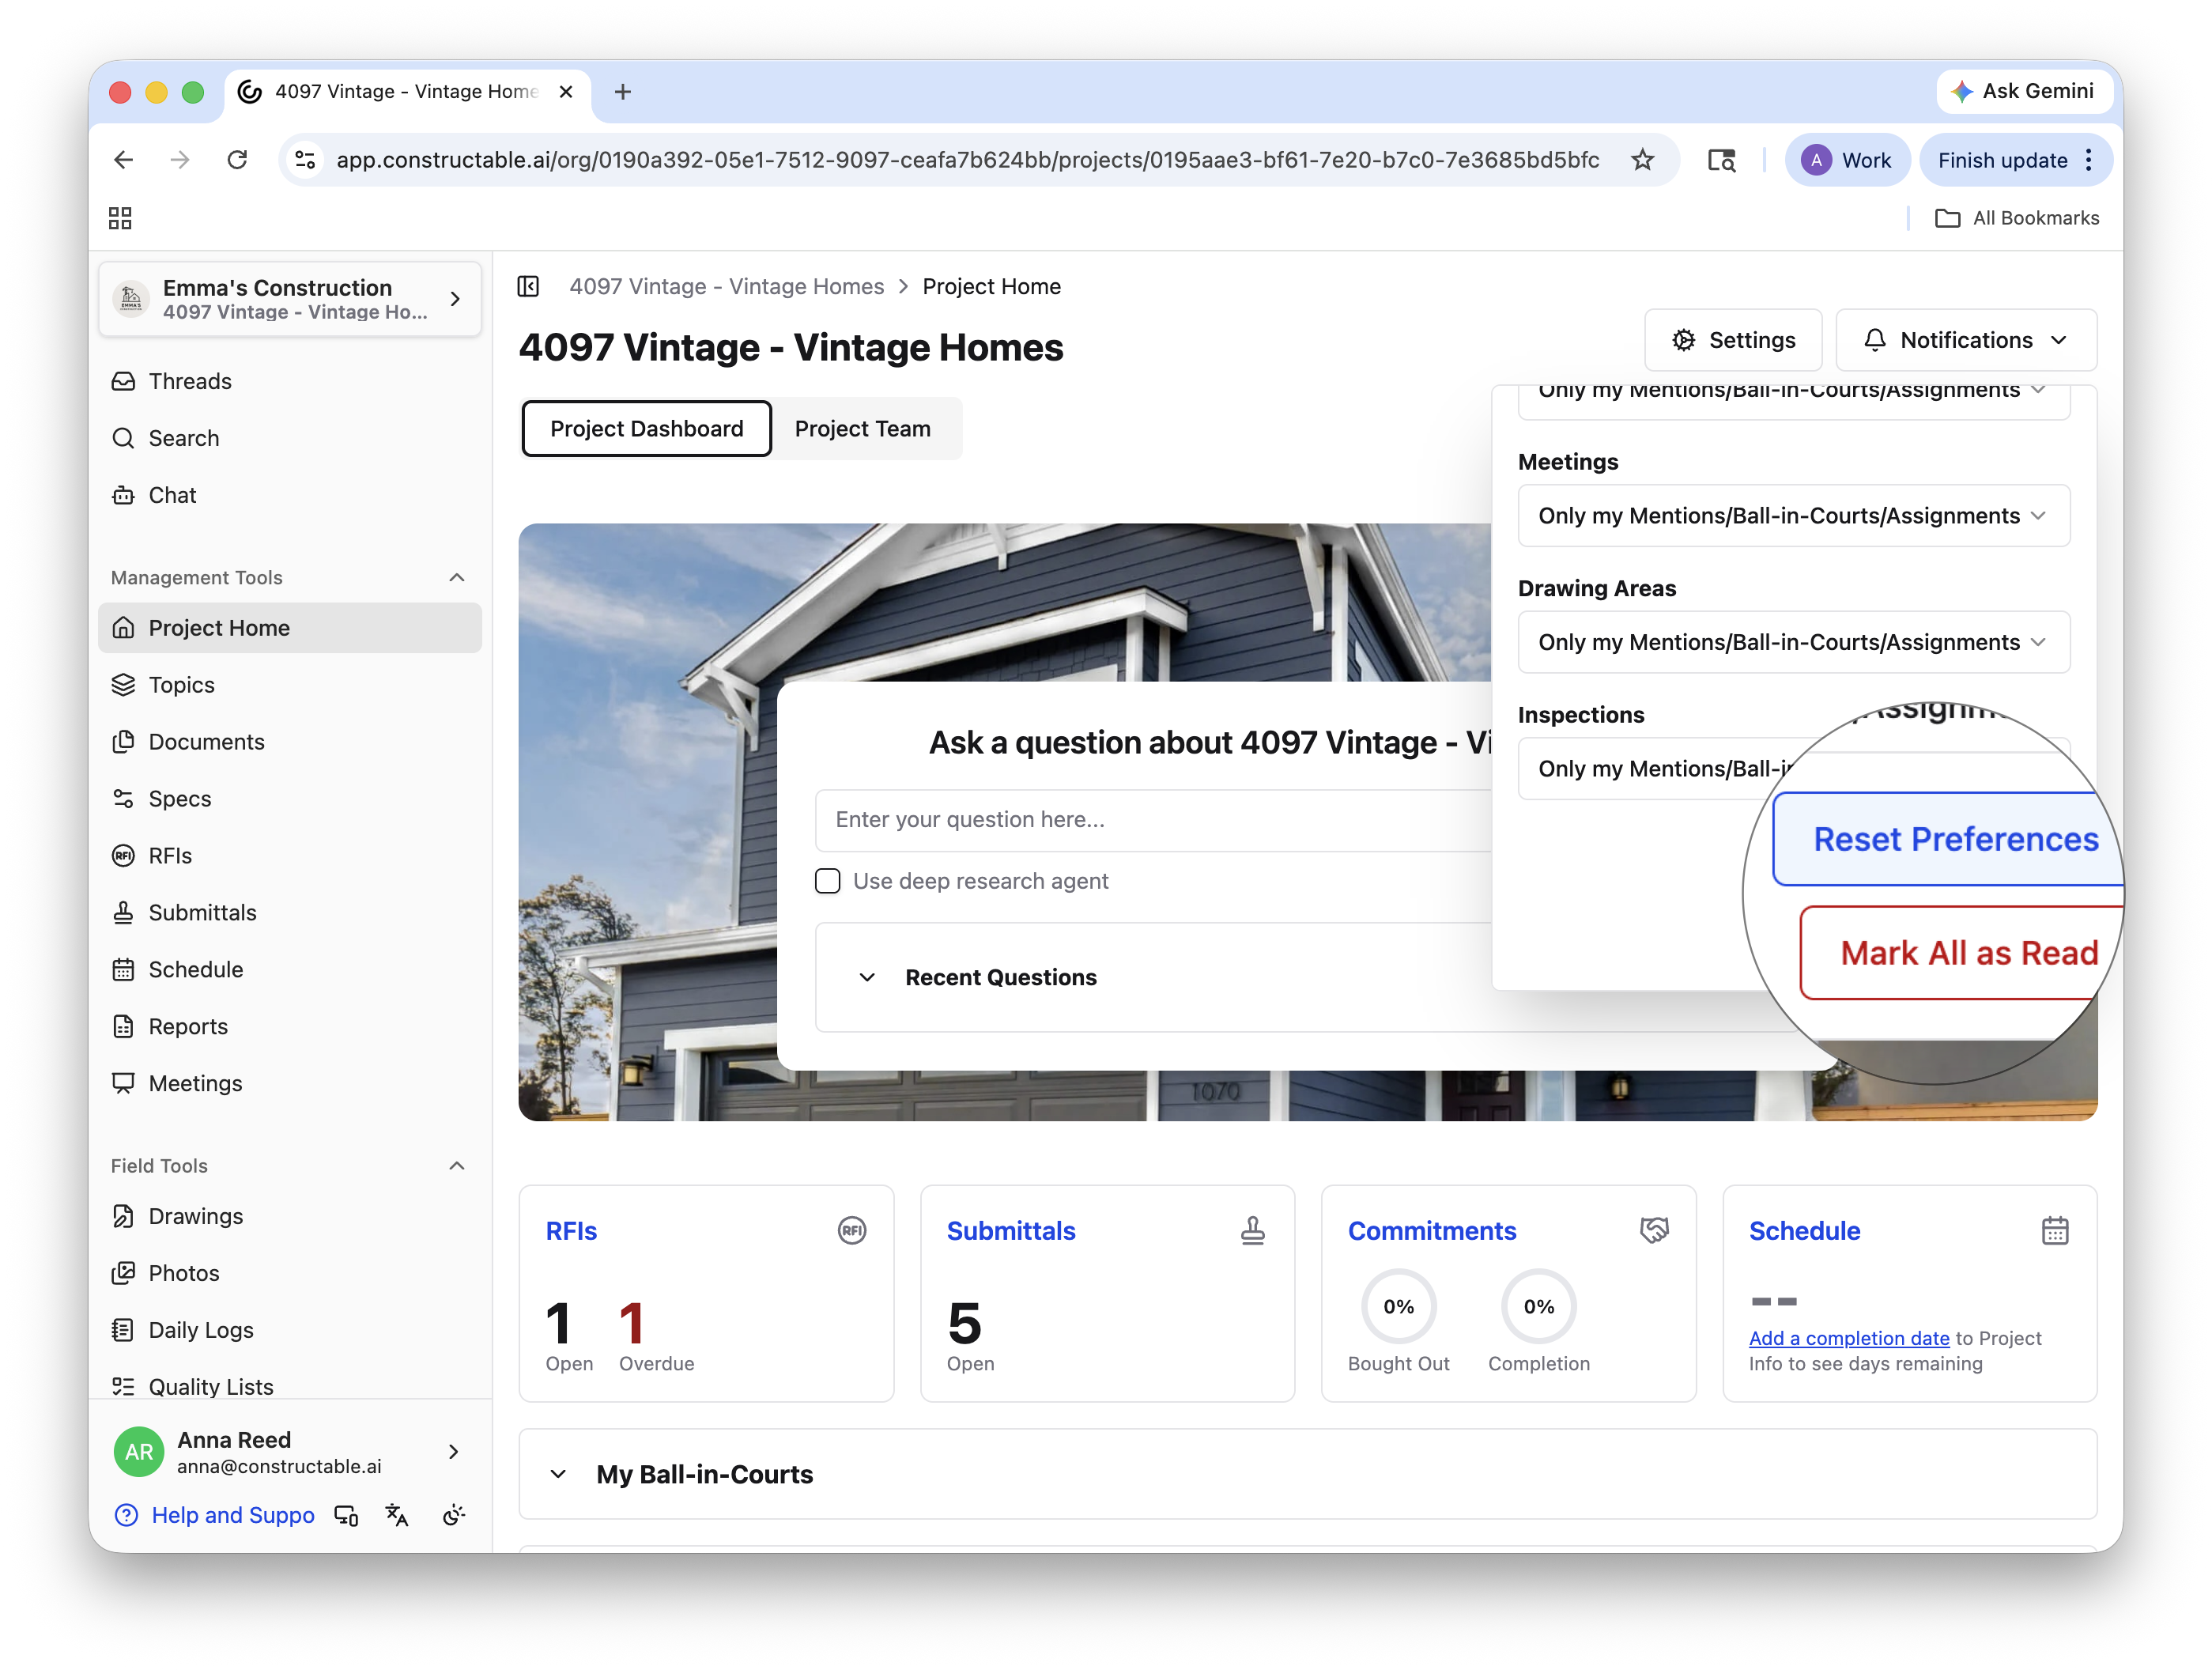Open the Meetings notification preference dropdown
This screenshot has height=1670, width=2212.
1794,516
